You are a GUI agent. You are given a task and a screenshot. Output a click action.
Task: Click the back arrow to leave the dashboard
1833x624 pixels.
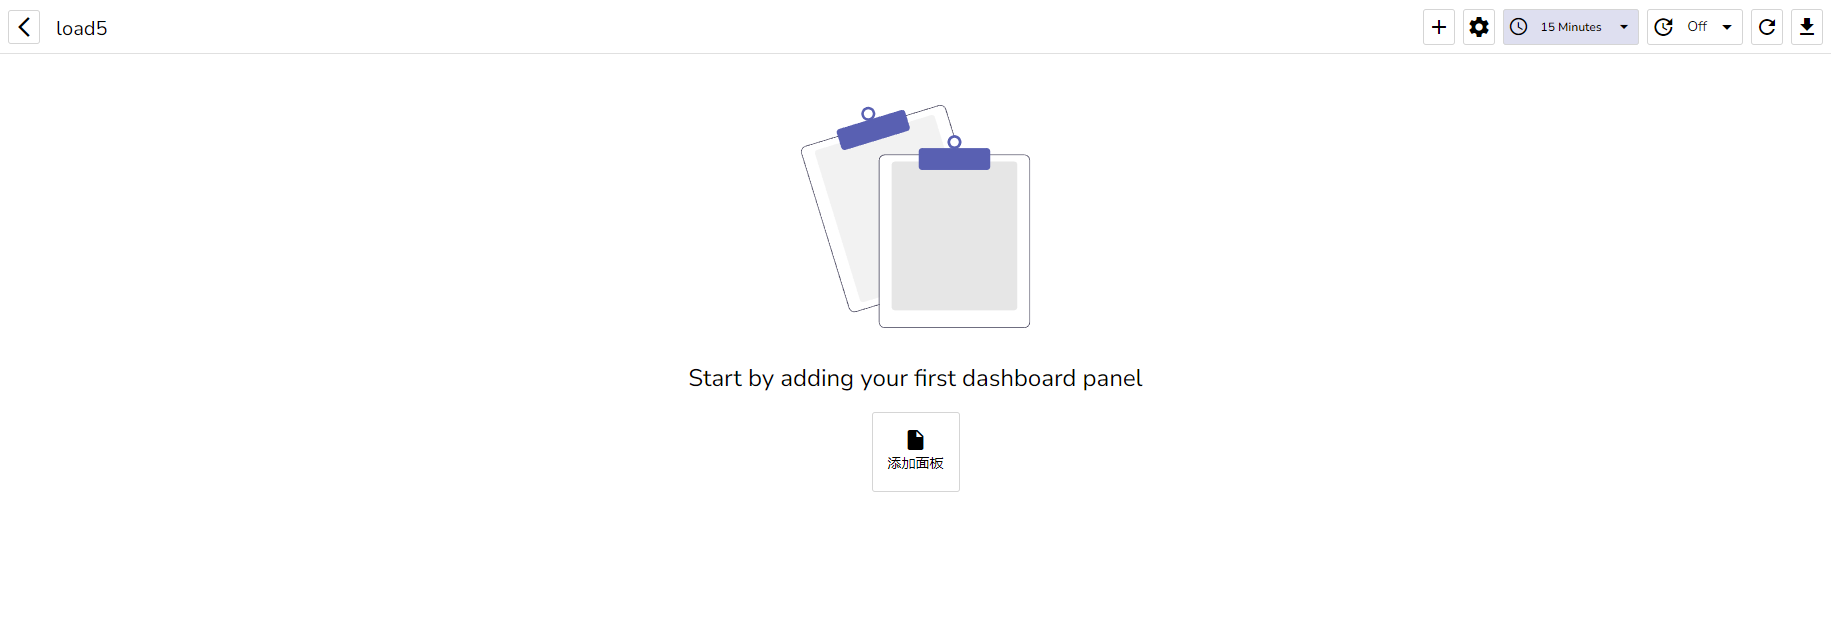24,27
